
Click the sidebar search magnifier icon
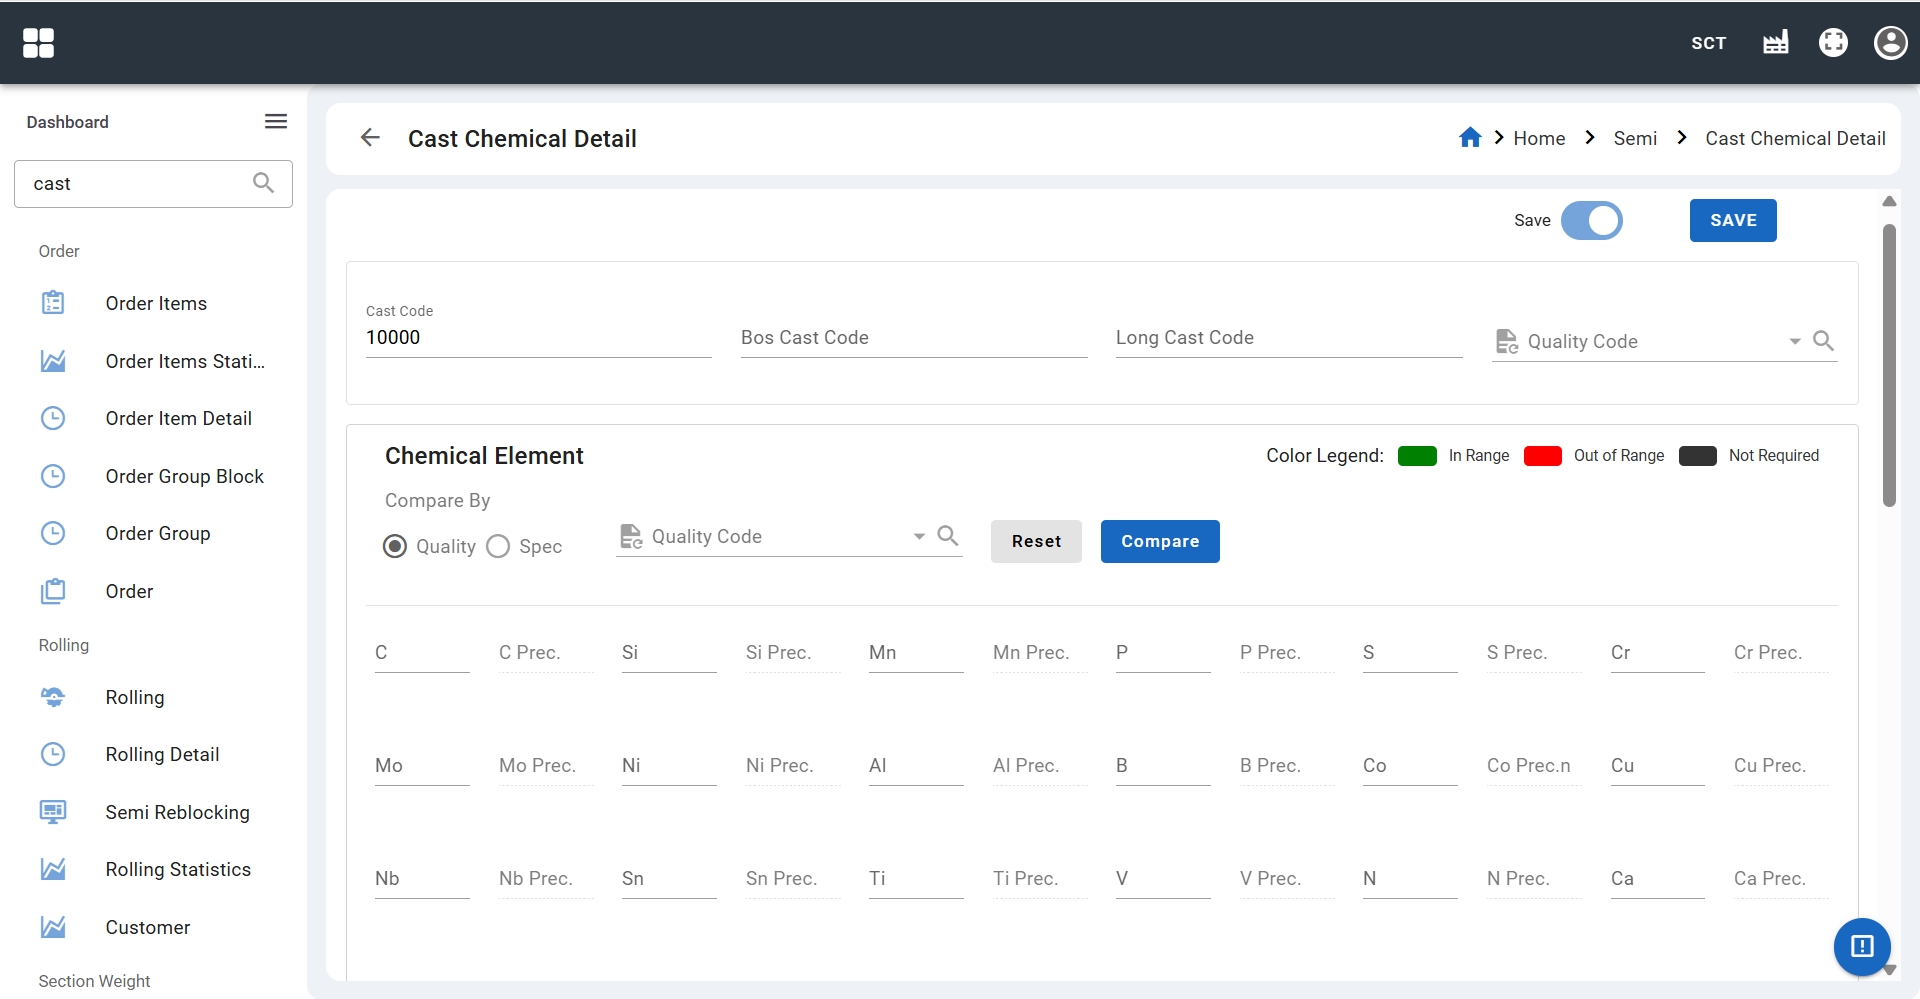(x=263, y=183)
